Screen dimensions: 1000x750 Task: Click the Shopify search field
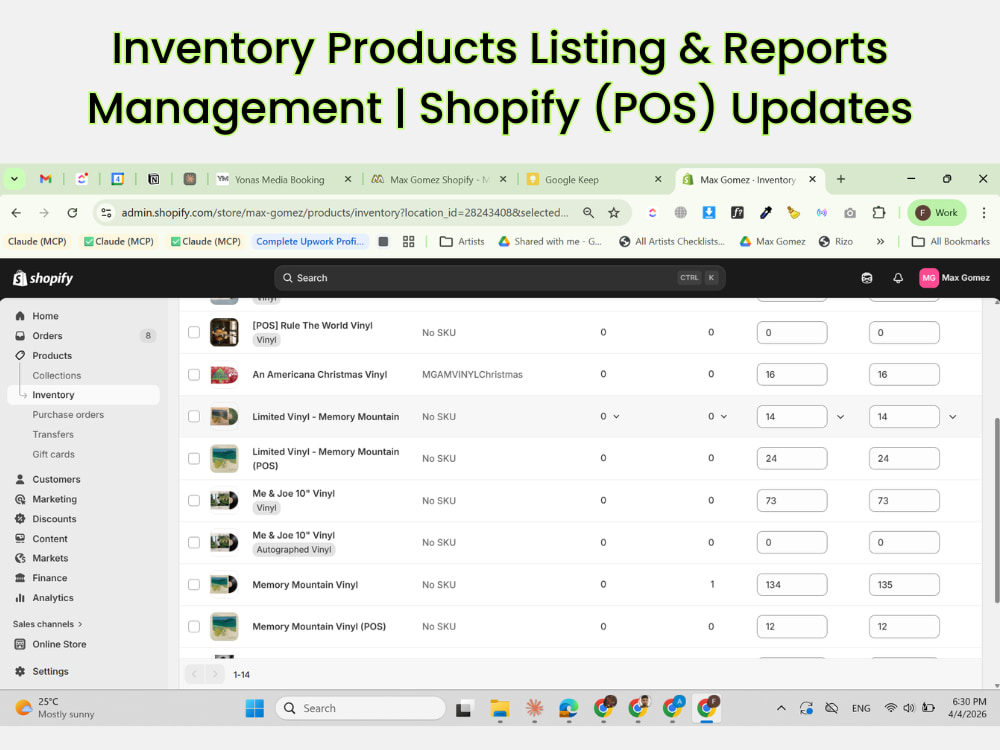[x=500, y=278]
